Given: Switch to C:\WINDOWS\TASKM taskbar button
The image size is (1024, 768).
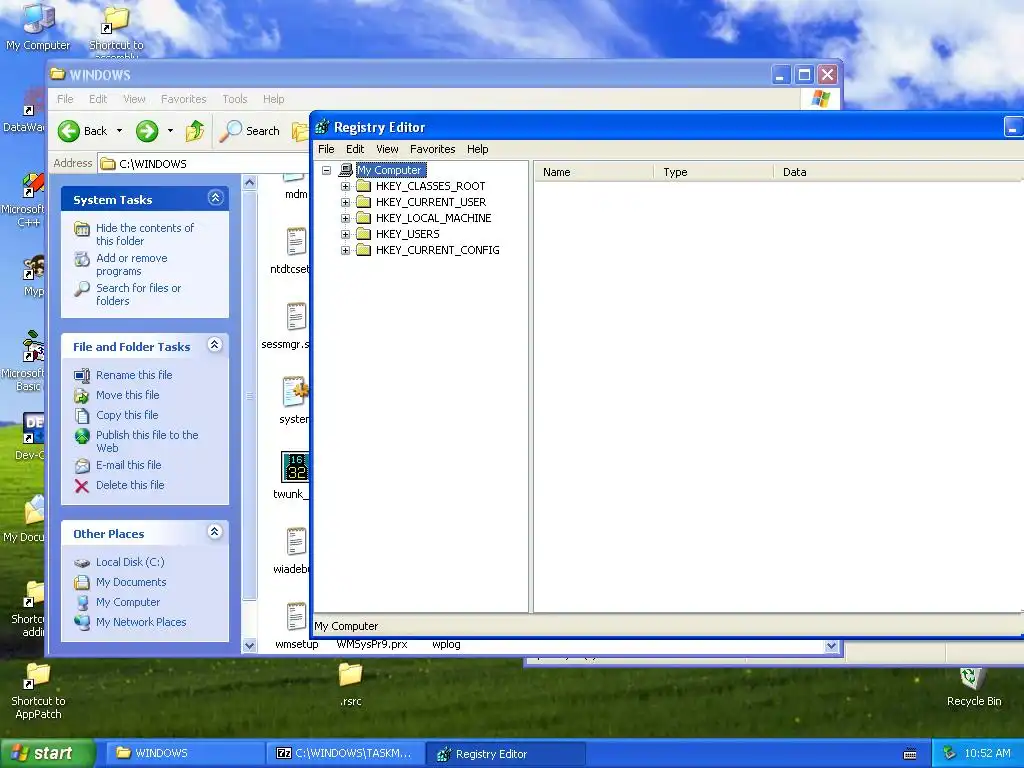Looking at the screenshot, I should tap(345, 754).
